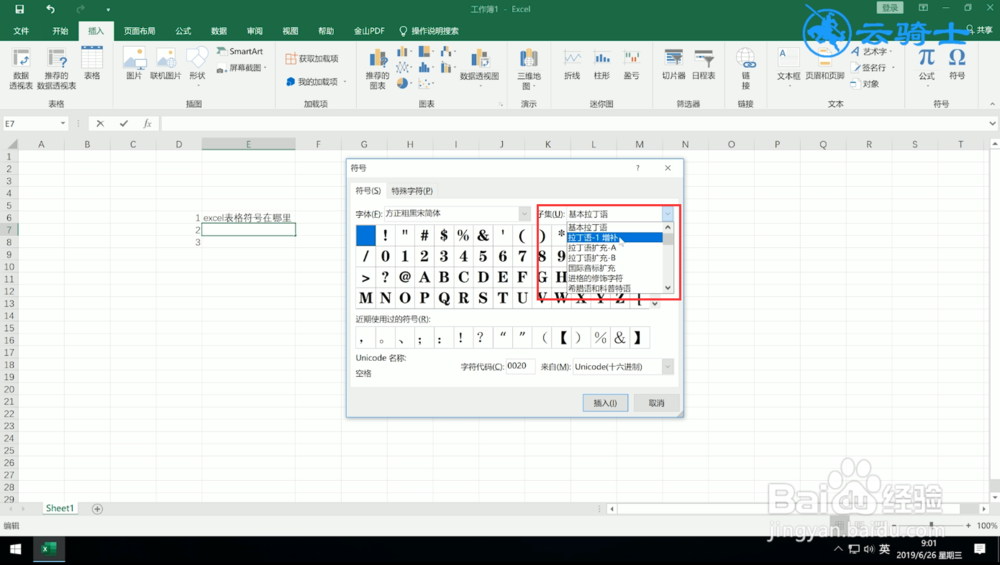This screenshot has height=565, width=1000.
Task: Expand the Name Box dropdown
Action: pyautogui.click(x=62, y=124)
